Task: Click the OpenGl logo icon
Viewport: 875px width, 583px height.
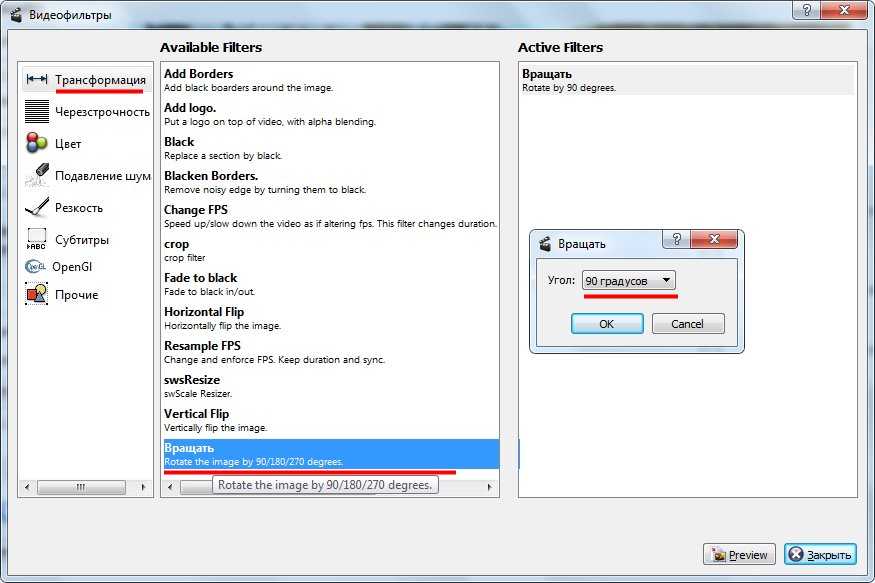Action: click(35, 267)
